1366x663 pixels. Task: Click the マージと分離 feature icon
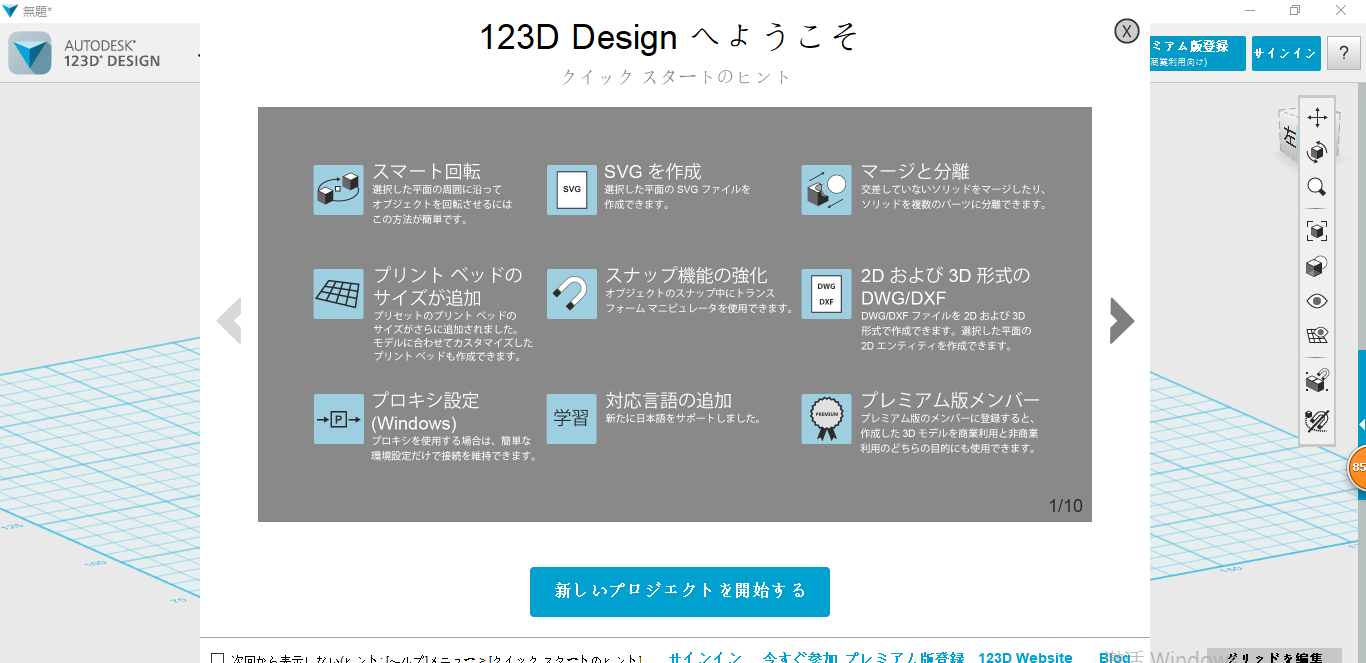pyautogui.click(x=826, y=190)
